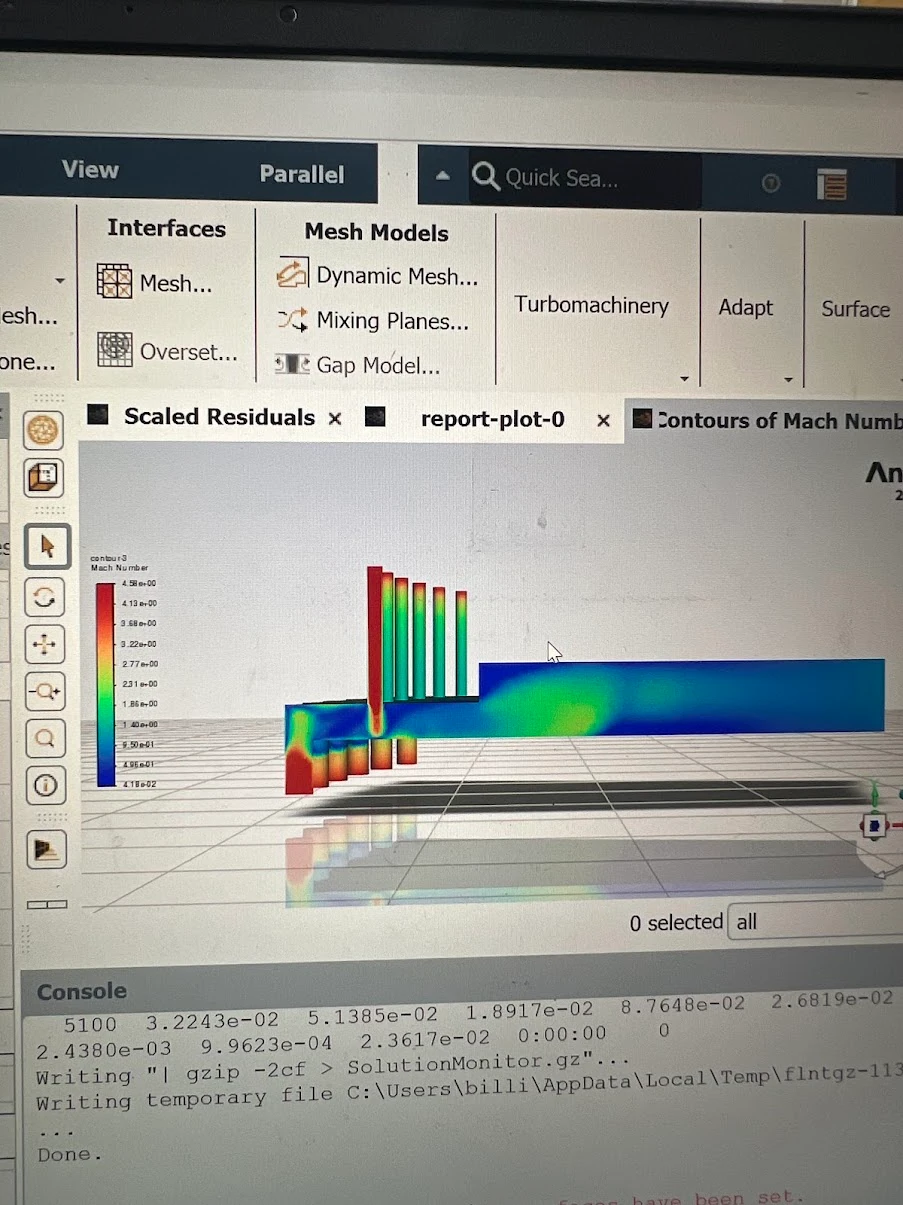Image resolution: width=903 pixels, height=1205 pixels.
Task: Open the selection filter 'all' dropdown
Action: coord(816,922)
